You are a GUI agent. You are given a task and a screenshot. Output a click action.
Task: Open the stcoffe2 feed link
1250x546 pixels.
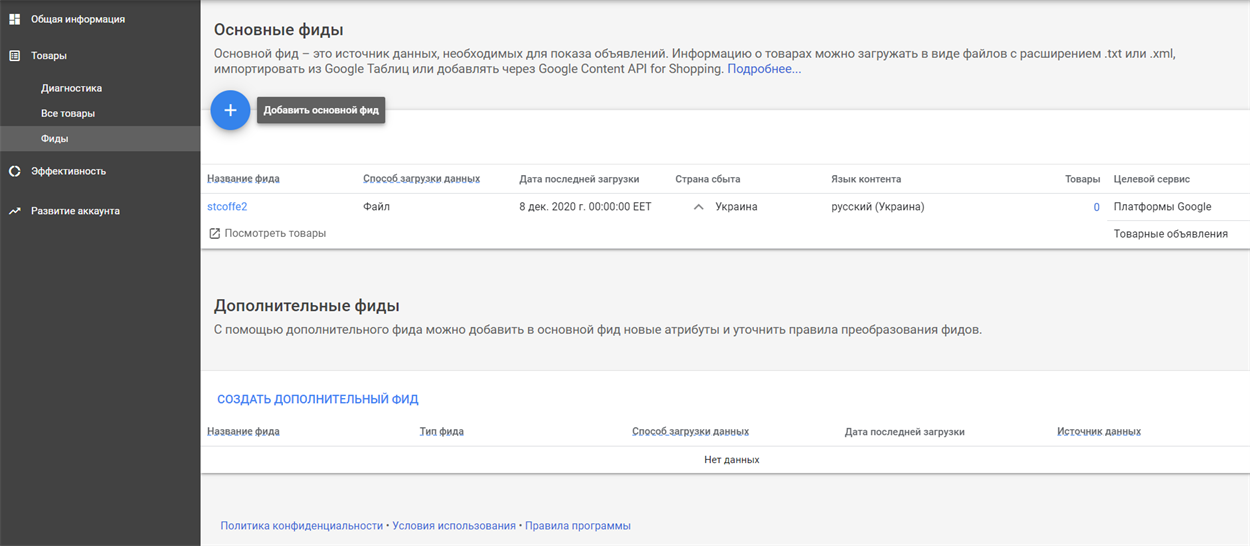[x=227, y=207]
